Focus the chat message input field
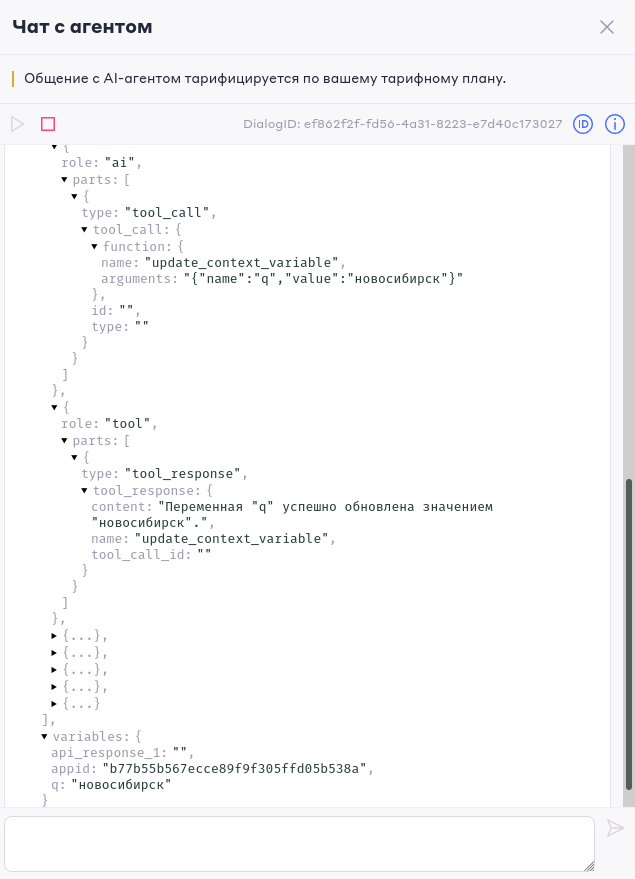 point(299,844)
